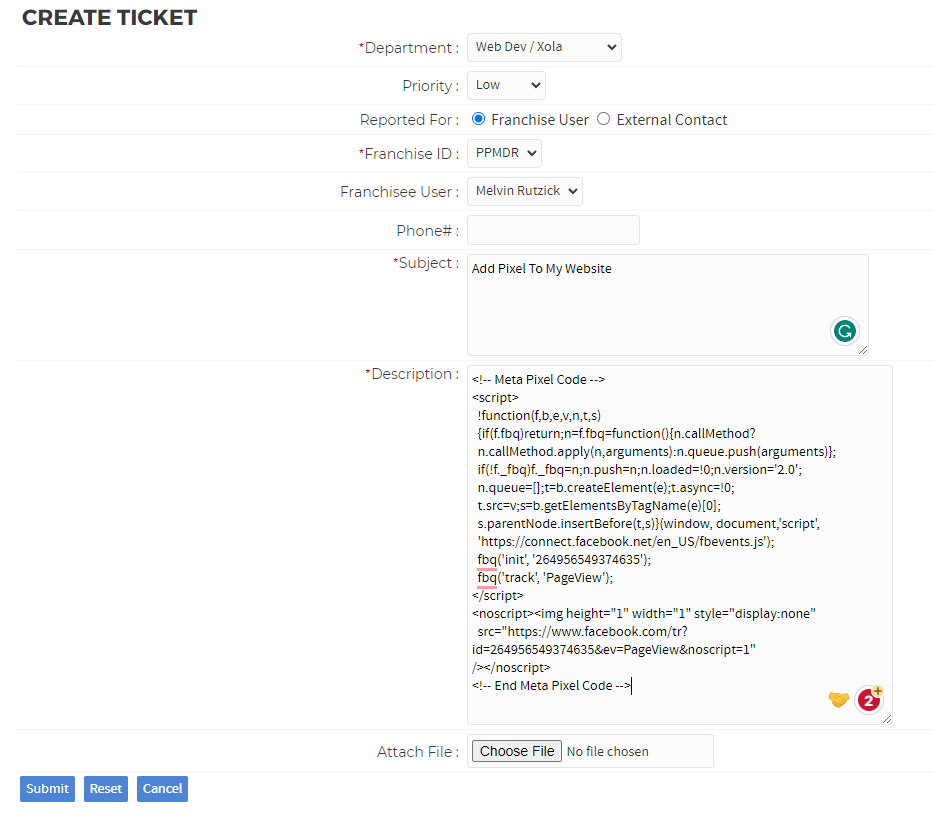Click the "No file chosen" text

coord(607,751)
